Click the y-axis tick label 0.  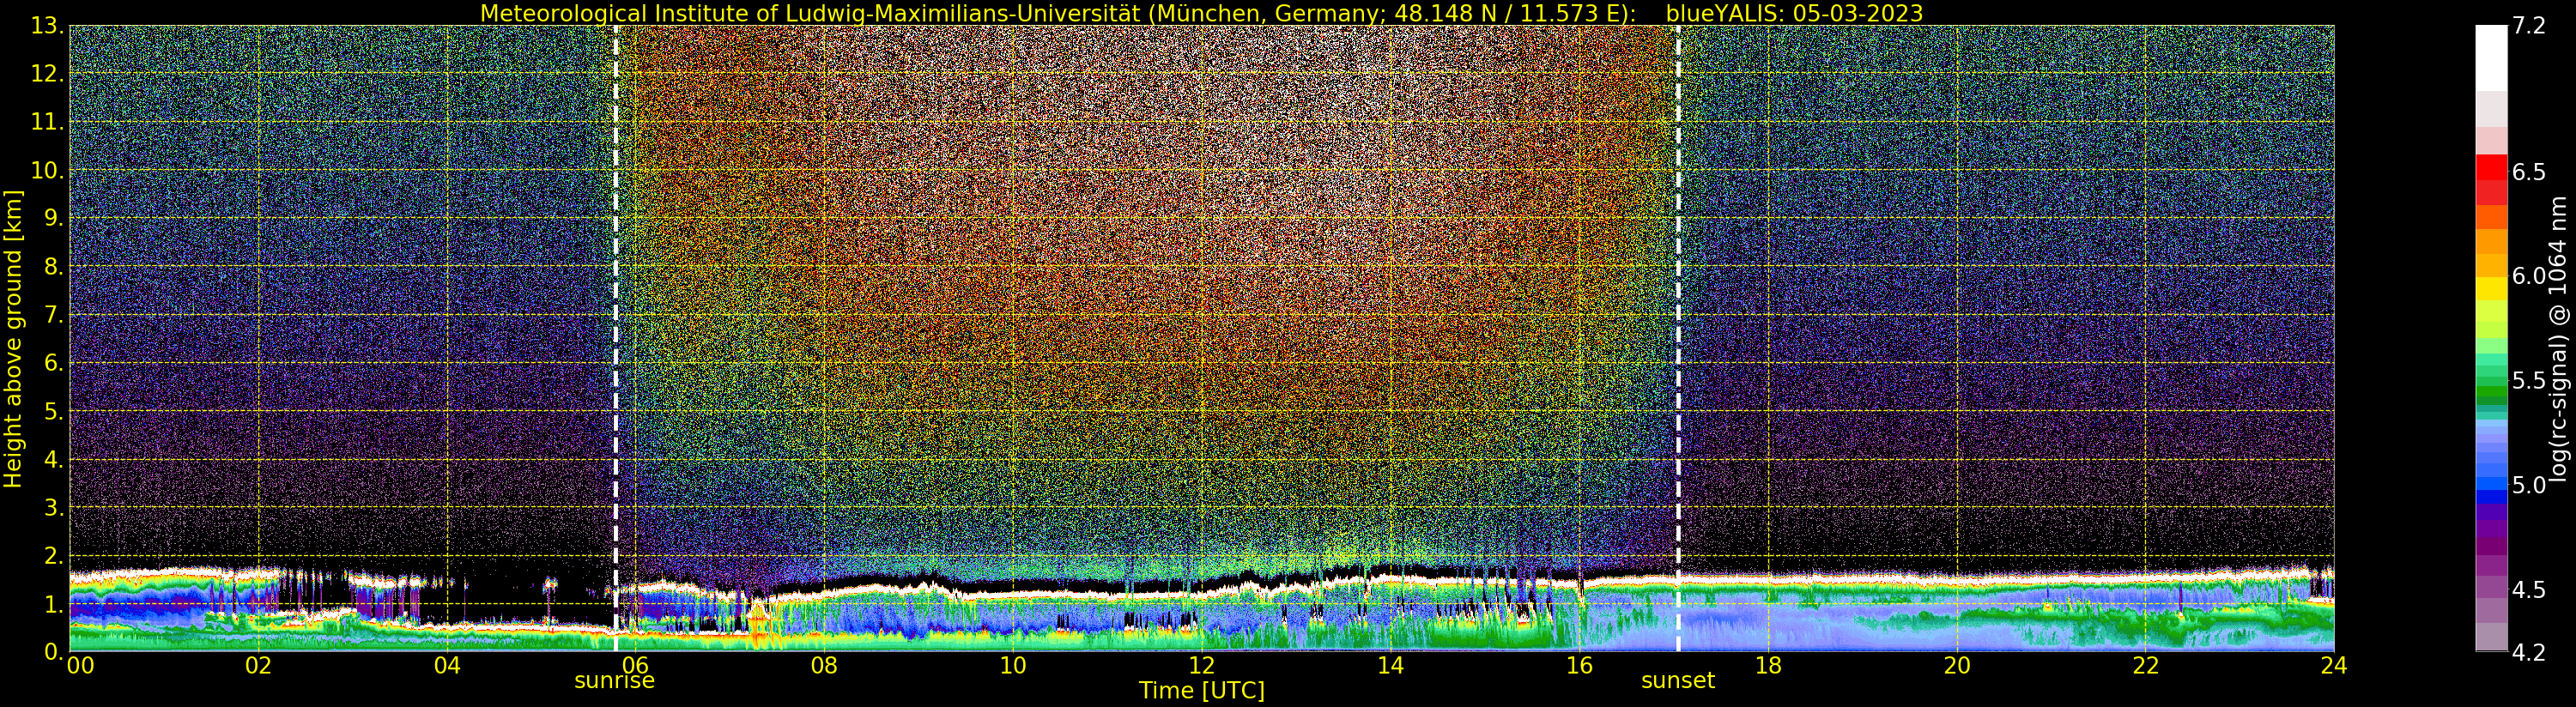[54, 651]
